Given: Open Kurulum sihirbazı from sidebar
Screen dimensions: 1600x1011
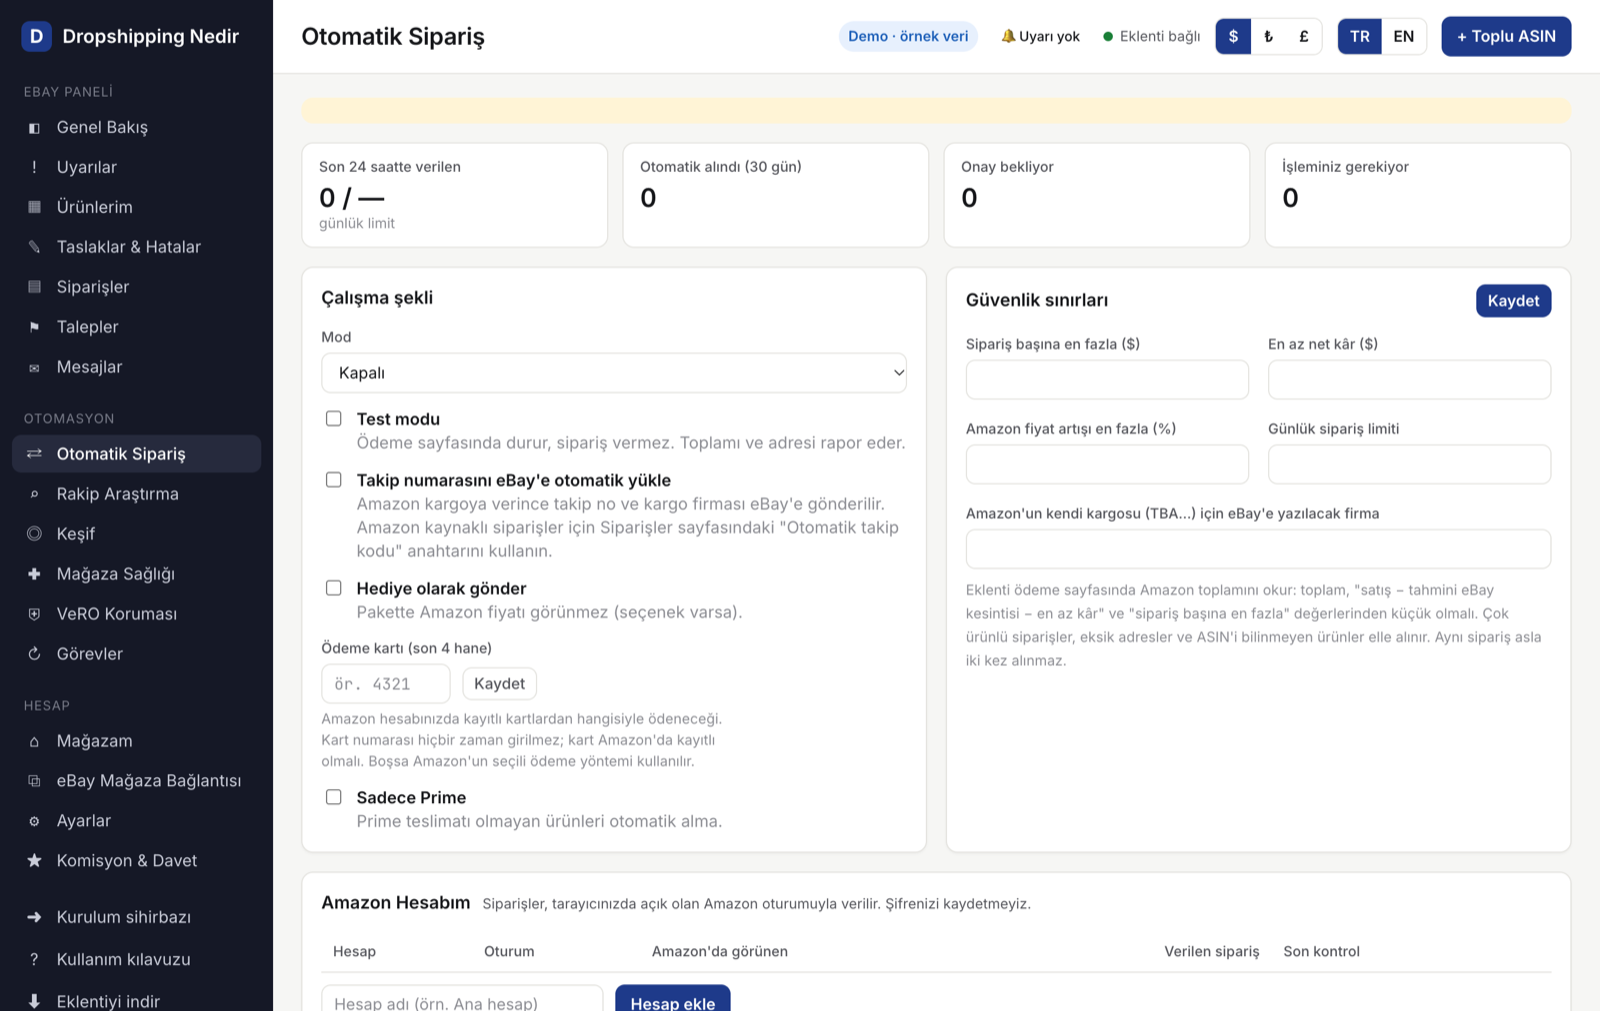Looking at the screenshot, I should coord(137,917).
